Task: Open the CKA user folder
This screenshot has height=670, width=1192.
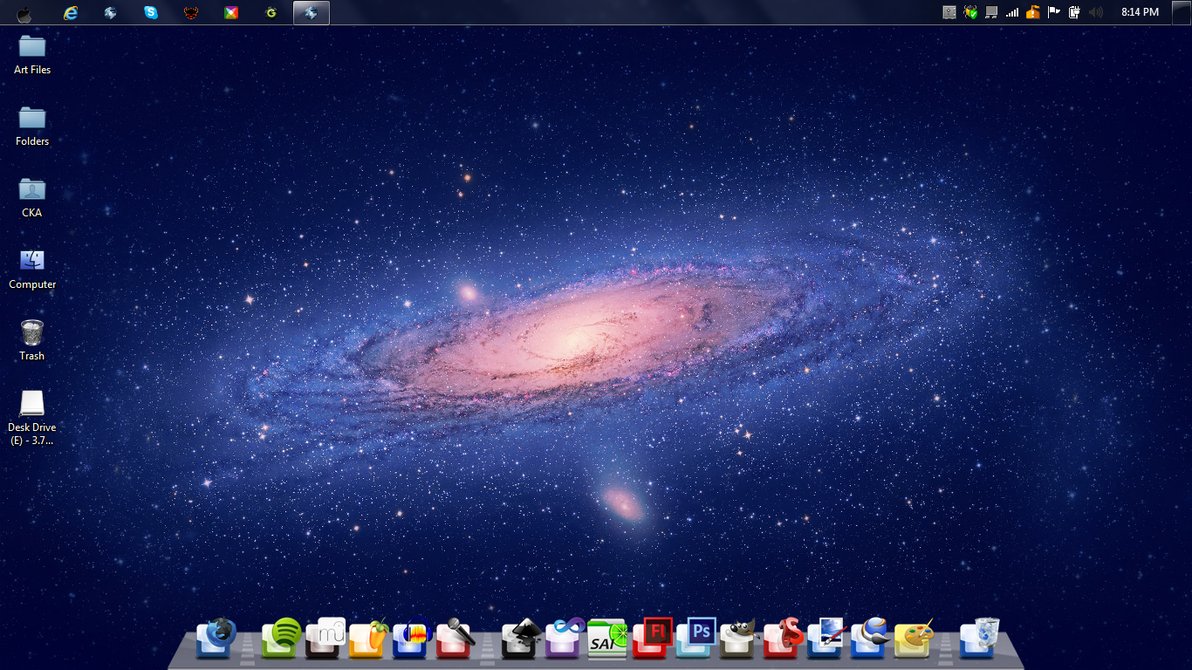Action: 32,197
